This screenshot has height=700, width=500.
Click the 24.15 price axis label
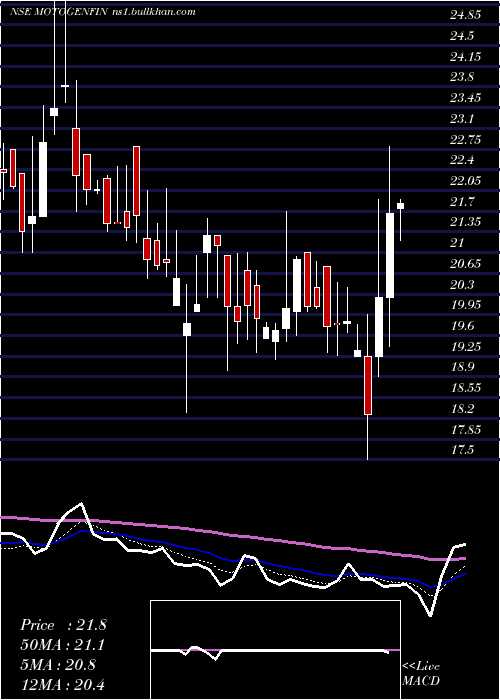465,57
